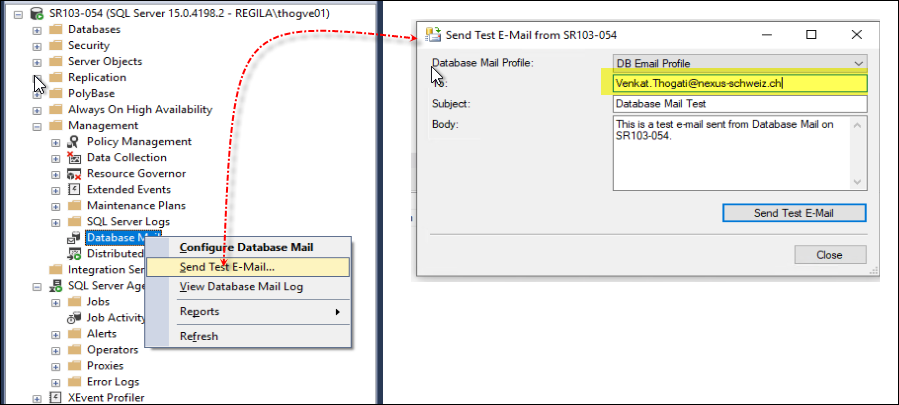899x405 pixels.
Task: Click the Always On High Availability folder icon
Action: pos(56,110)
